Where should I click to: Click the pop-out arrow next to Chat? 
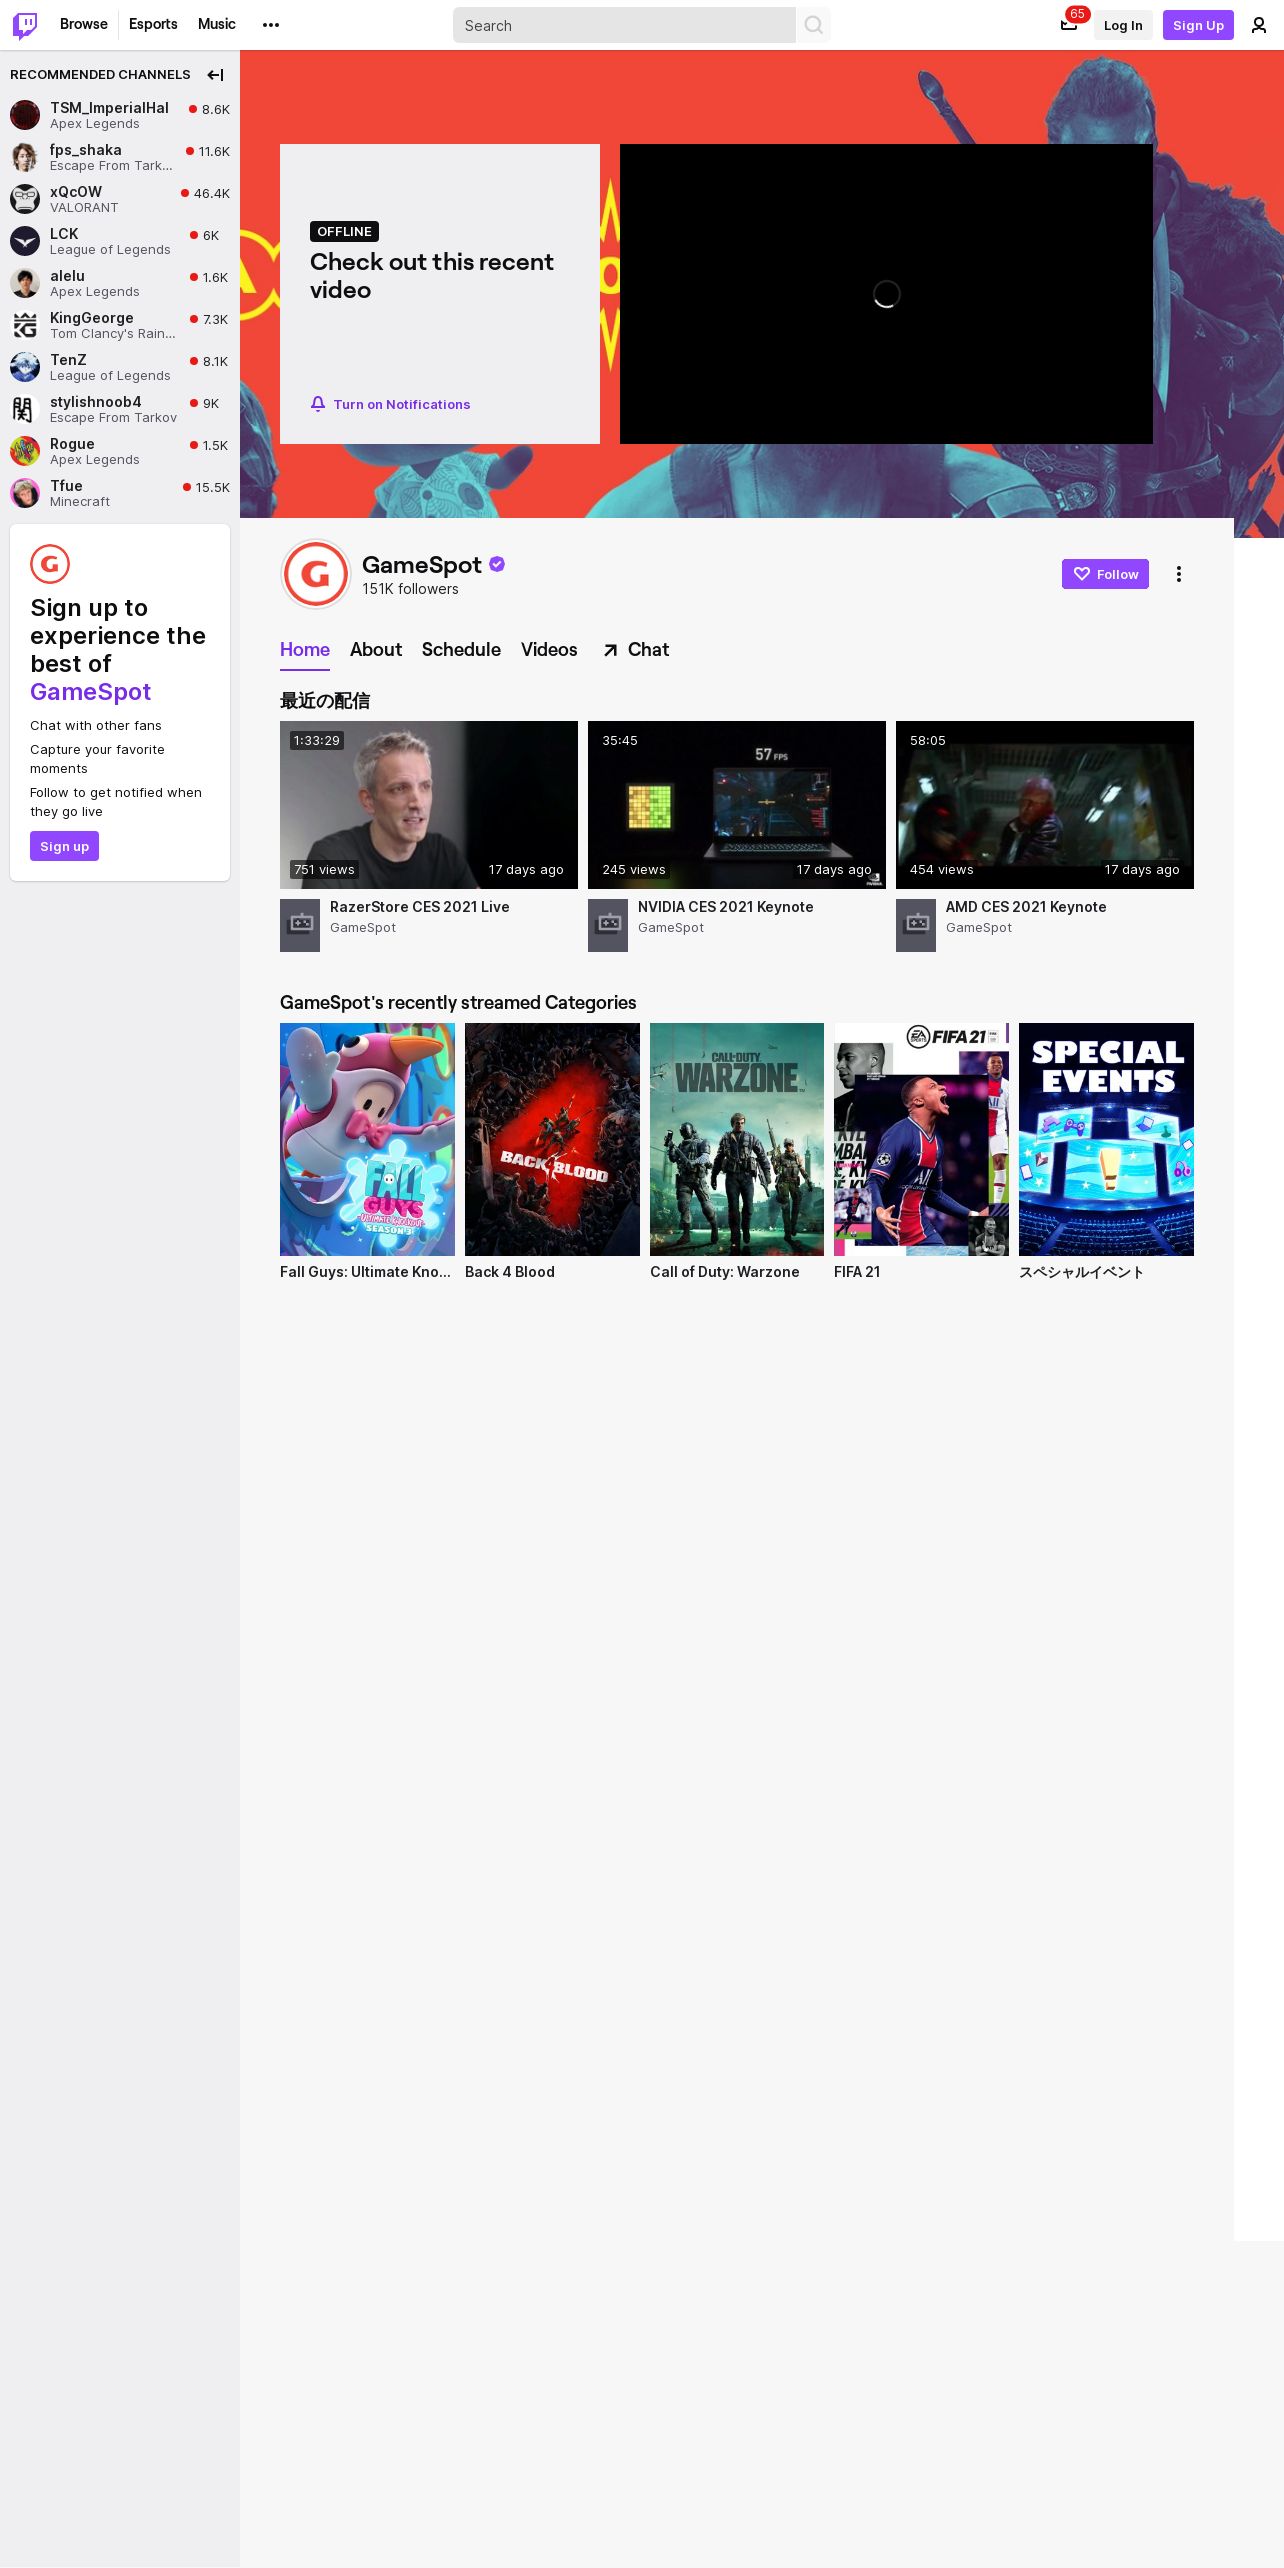tap(610, 651)
